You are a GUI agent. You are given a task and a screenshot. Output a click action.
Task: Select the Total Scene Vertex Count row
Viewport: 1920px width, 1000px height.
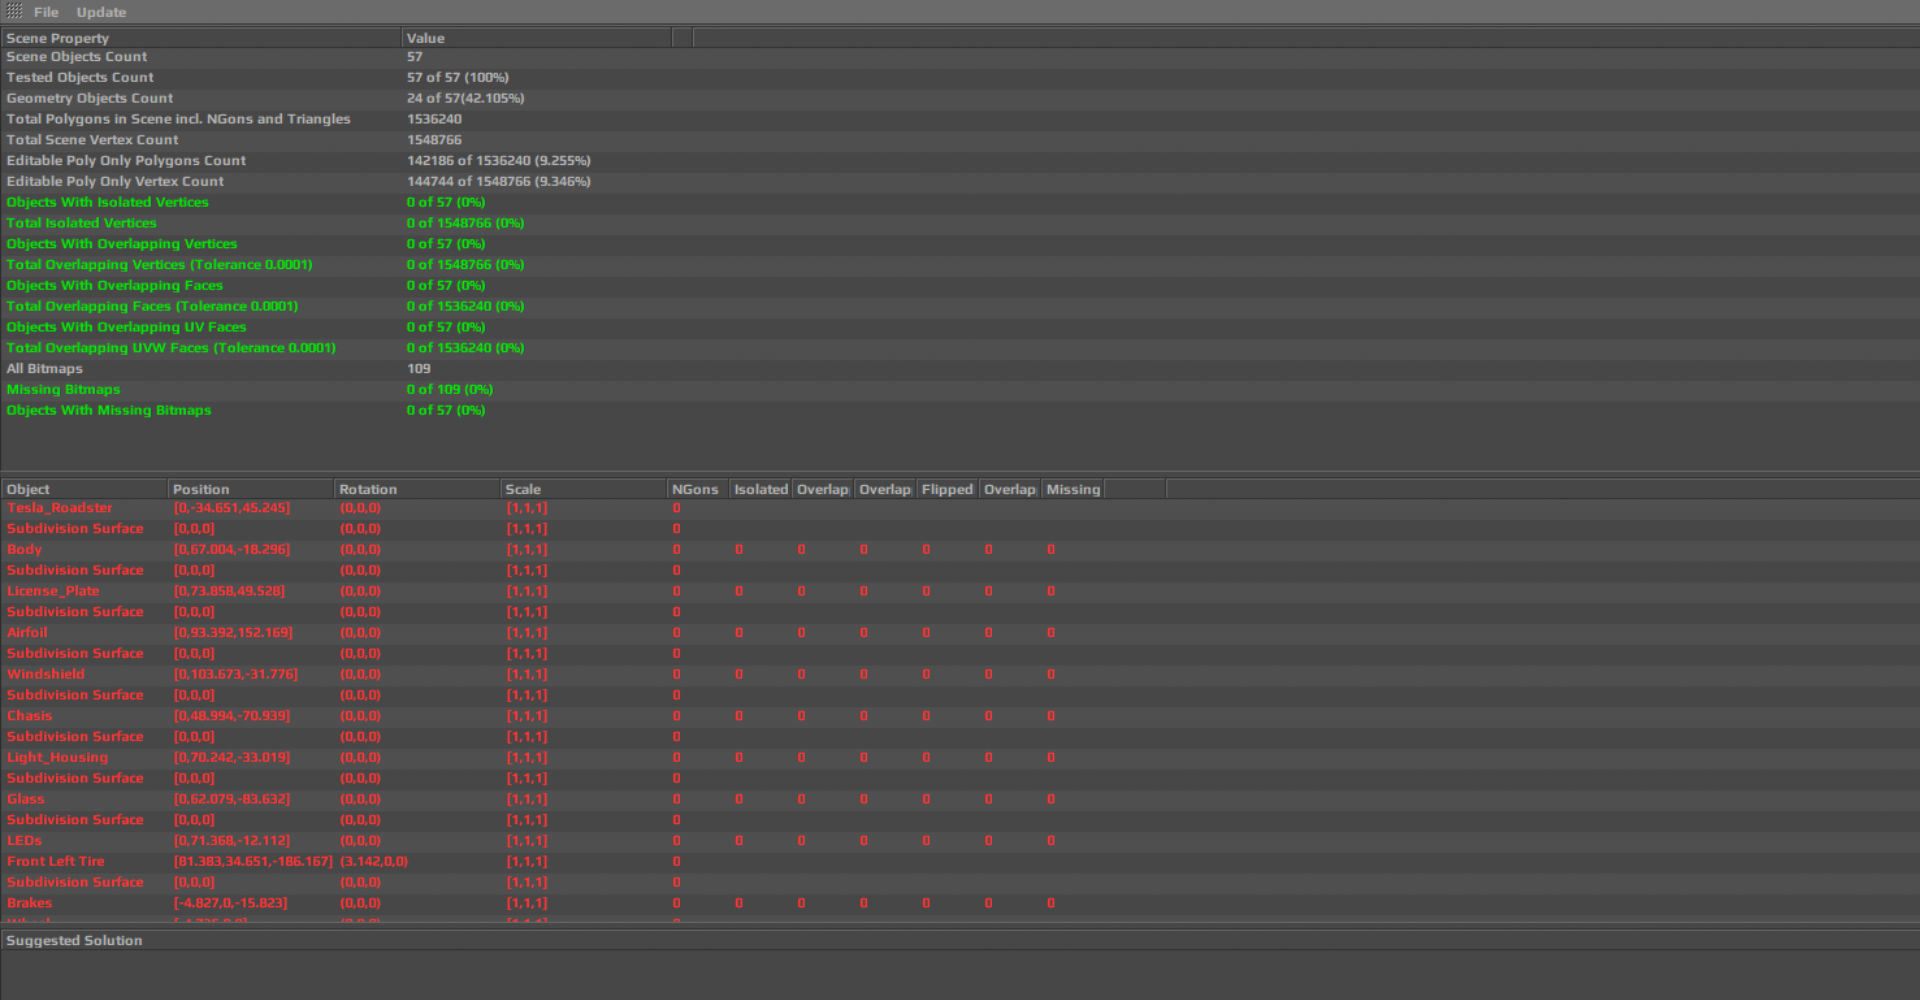coord(960,140)
